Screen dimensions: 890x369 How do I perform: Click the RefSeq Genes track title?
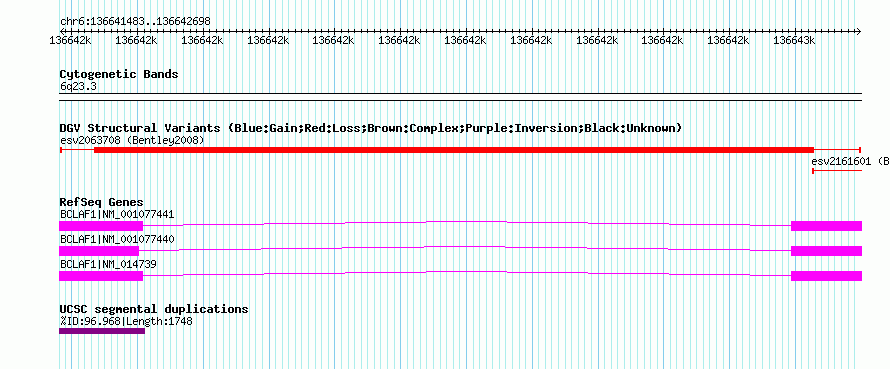[x=101, y=202]
